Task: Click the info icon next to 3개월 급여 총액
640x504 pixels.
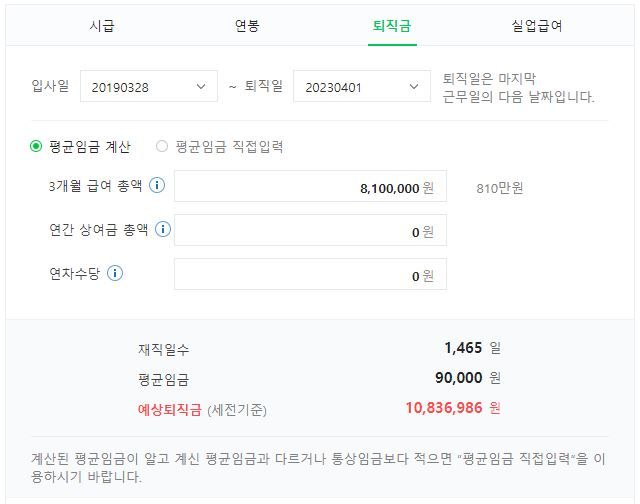Action: pyautogui.click(x=157, y=186)
